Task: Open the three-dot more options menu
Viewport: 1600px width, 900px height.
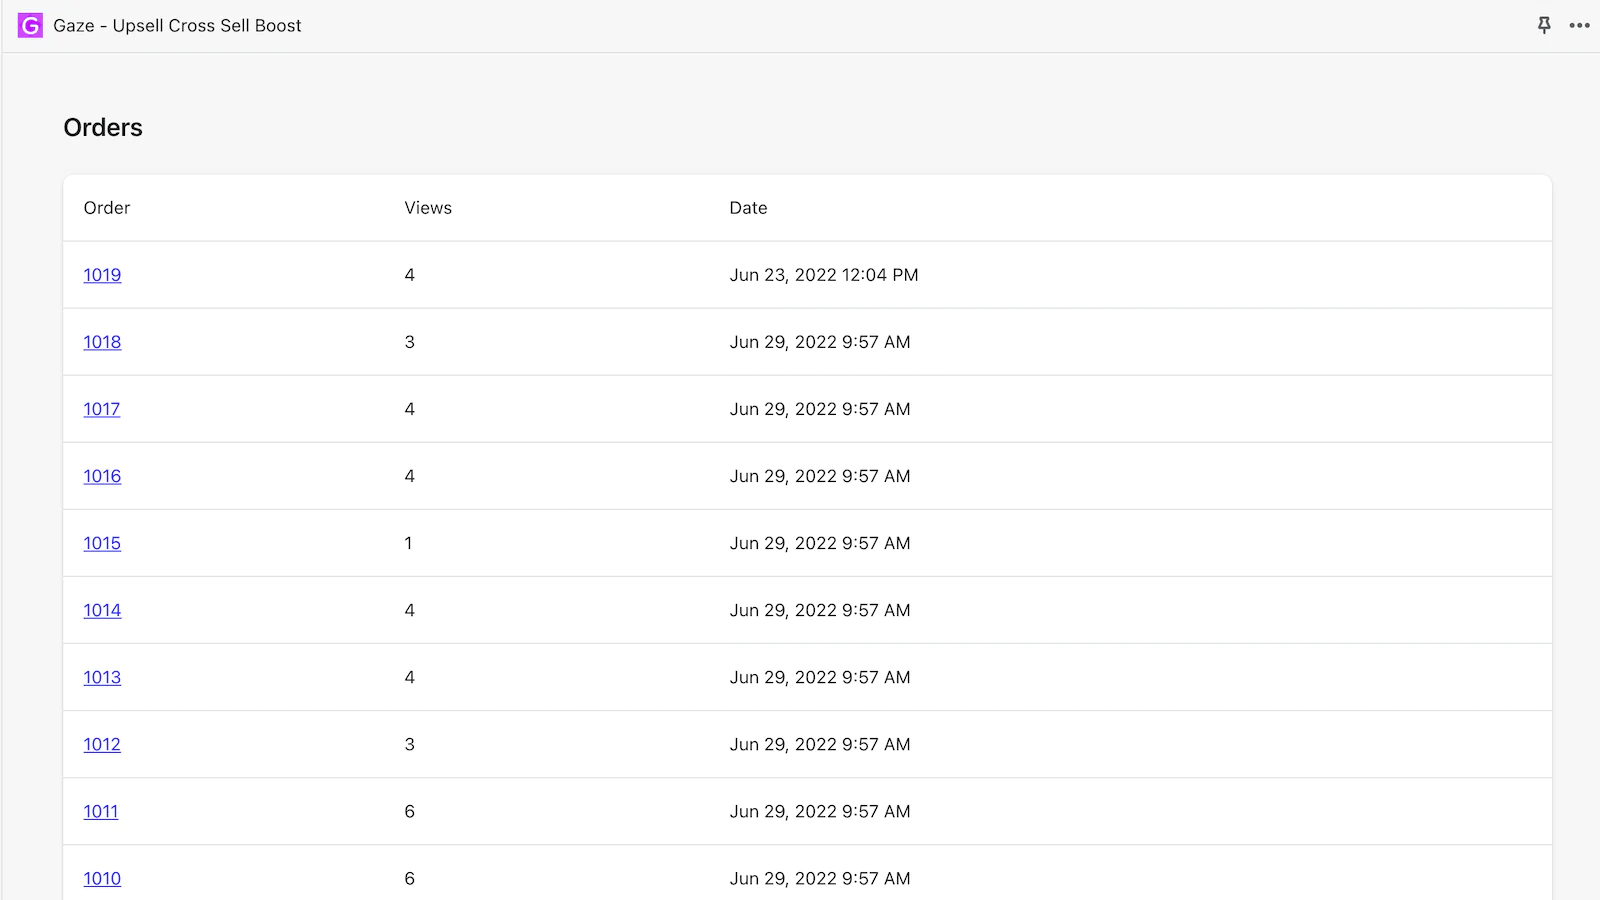Action: 1579,26
